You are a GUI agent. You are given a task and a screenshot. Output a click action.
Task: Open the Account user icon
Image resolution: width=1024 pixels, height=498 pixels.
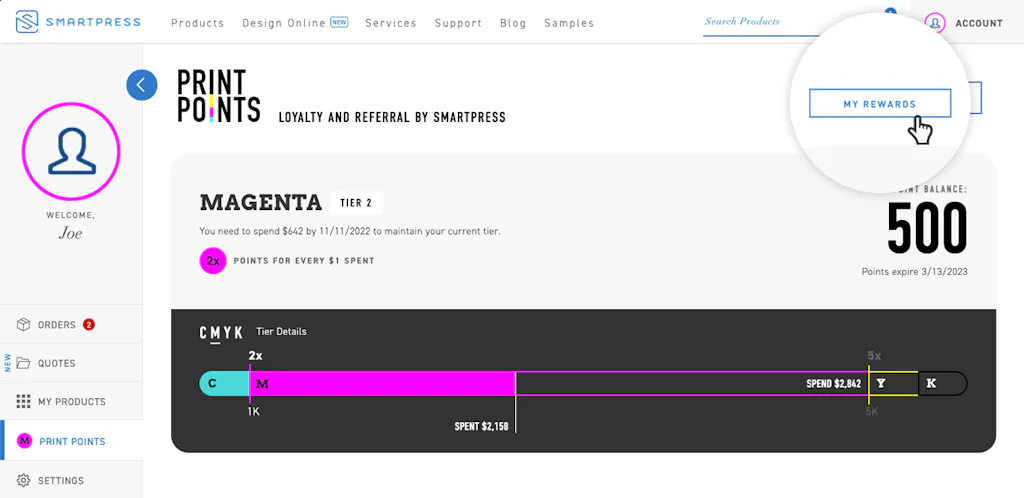(935, 23)
